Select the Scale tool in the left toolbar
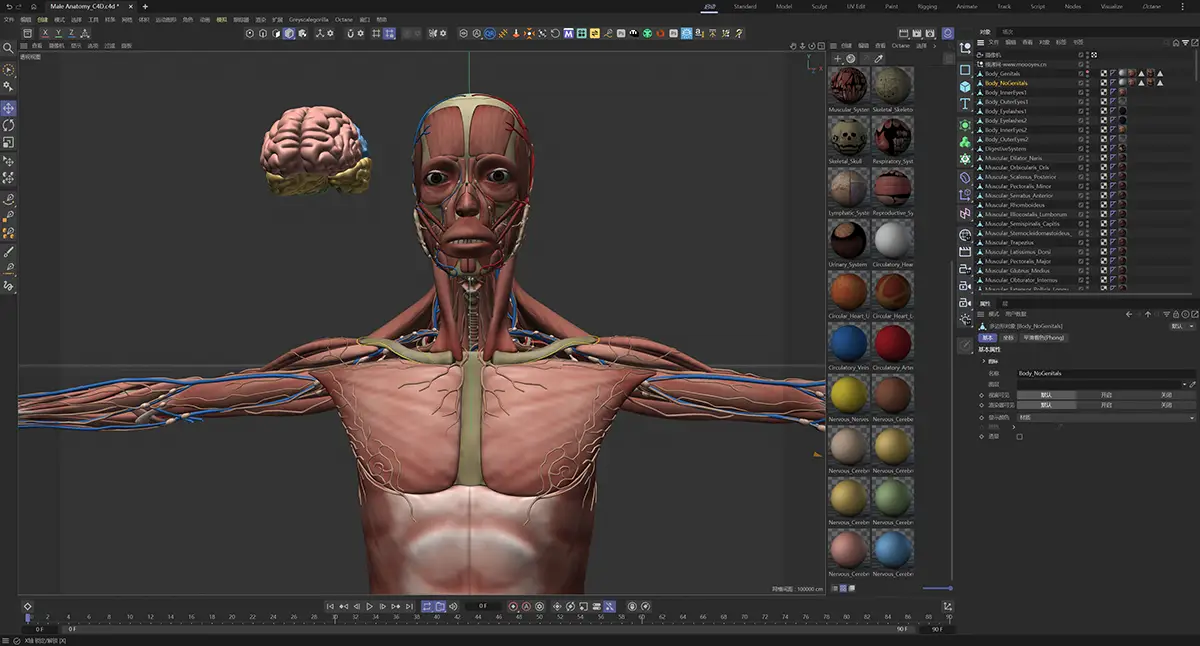The image size is (1200, 646). [8, 139]
